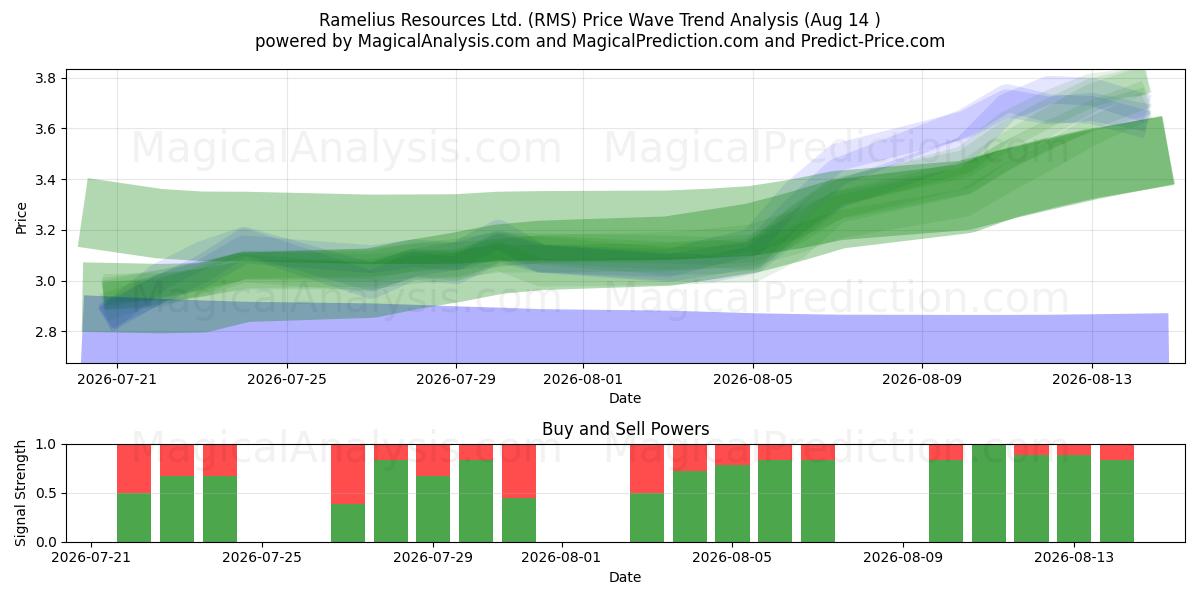
Task: Click the 'Buy and Sell Powers' subplot title
Action: pyautogui.click(x=626, y=429)
